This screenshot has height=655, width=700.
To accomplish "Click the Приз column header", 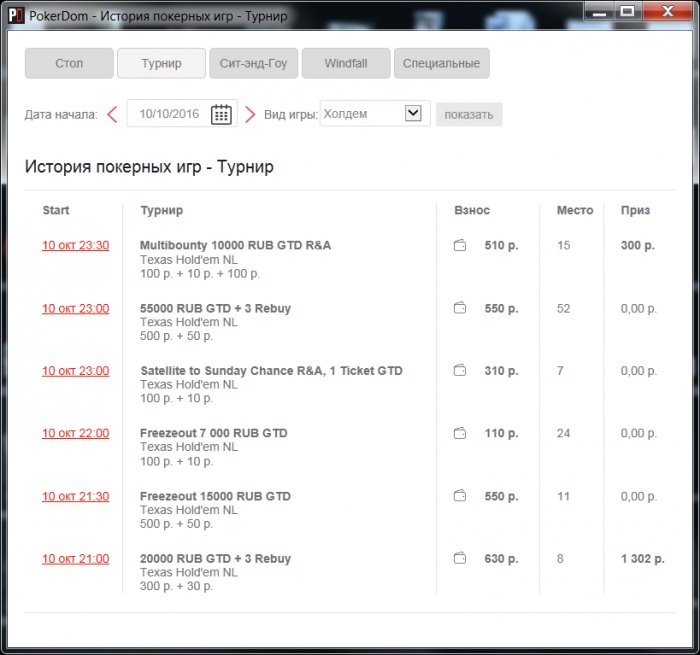I will (635, 210).
